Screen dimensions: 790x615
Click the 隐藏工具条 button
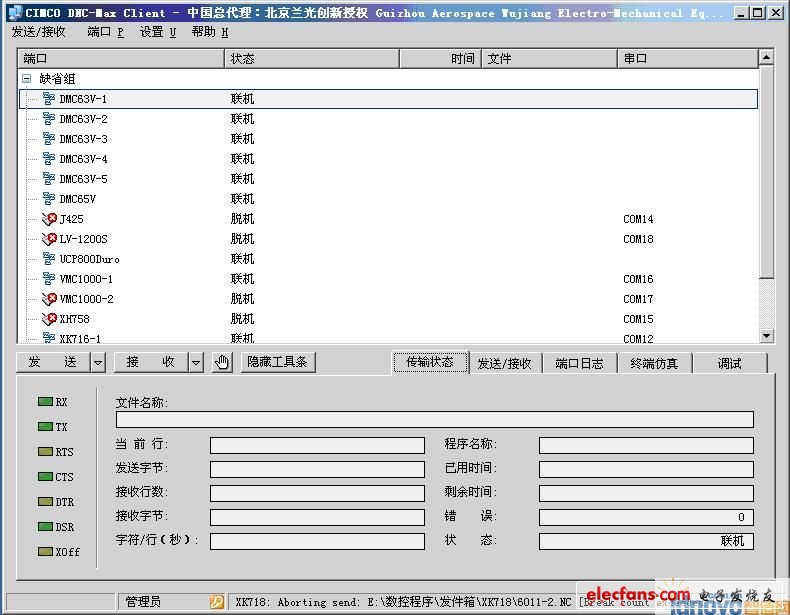click(278, 362)
